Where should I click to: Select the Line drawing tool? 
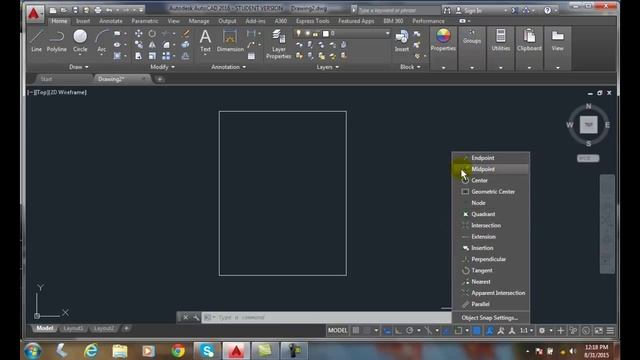tap(36, 40)
